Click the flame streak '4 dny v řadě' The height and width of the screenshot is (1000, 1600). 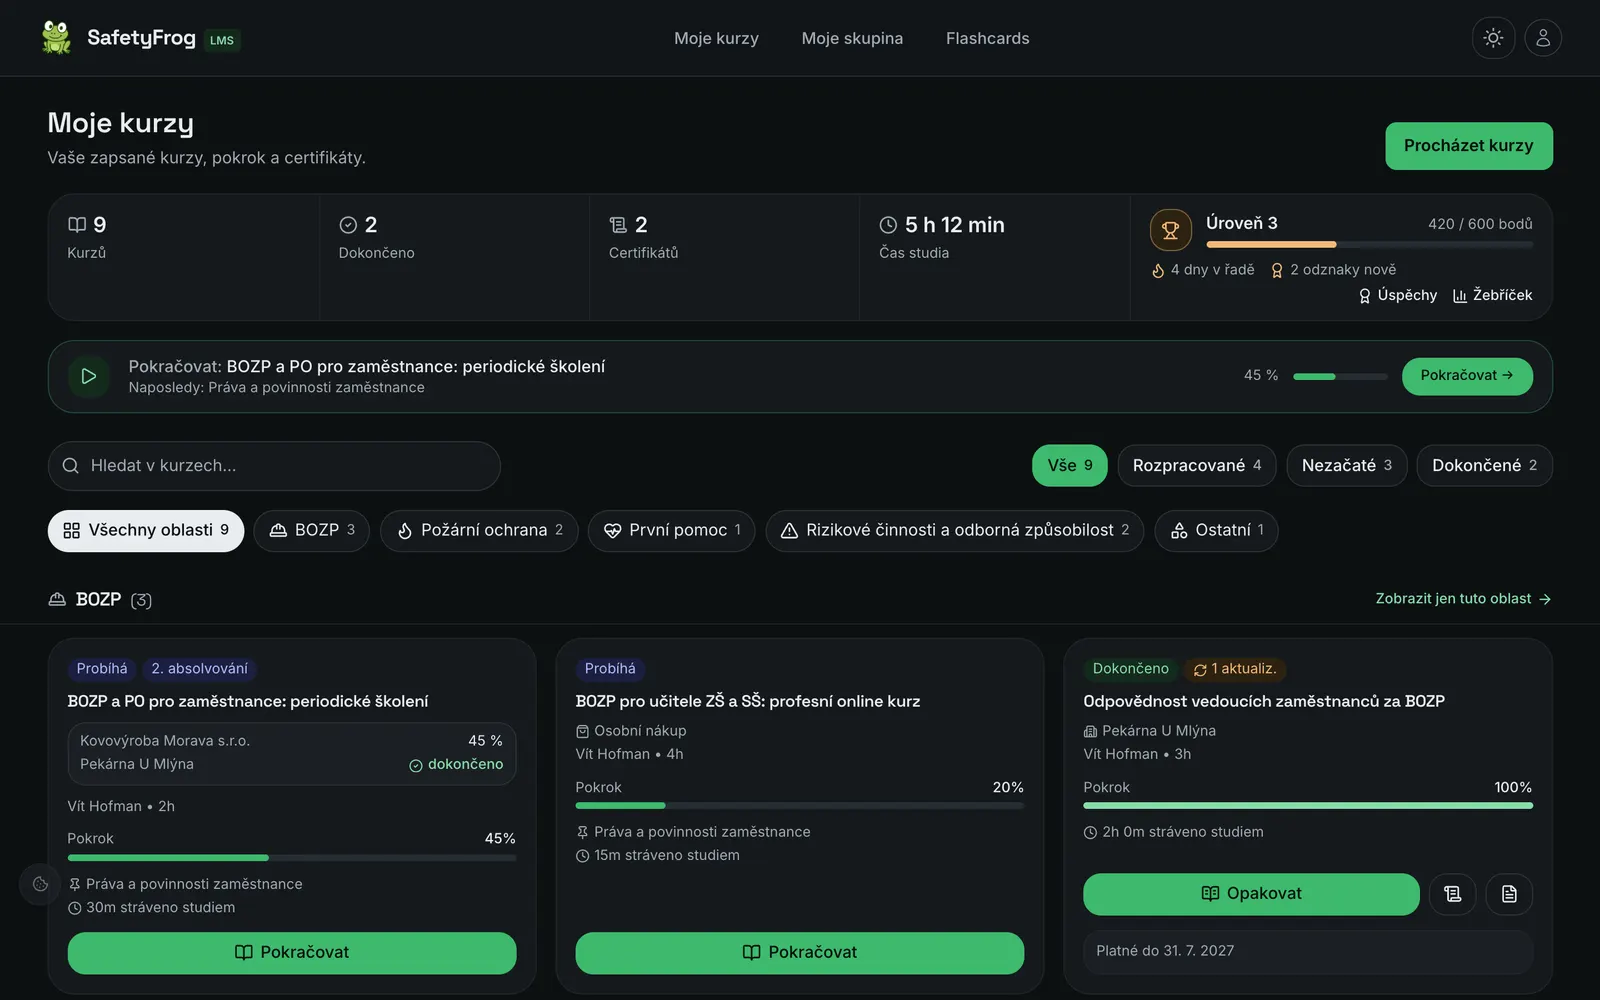pos(1203,270)
